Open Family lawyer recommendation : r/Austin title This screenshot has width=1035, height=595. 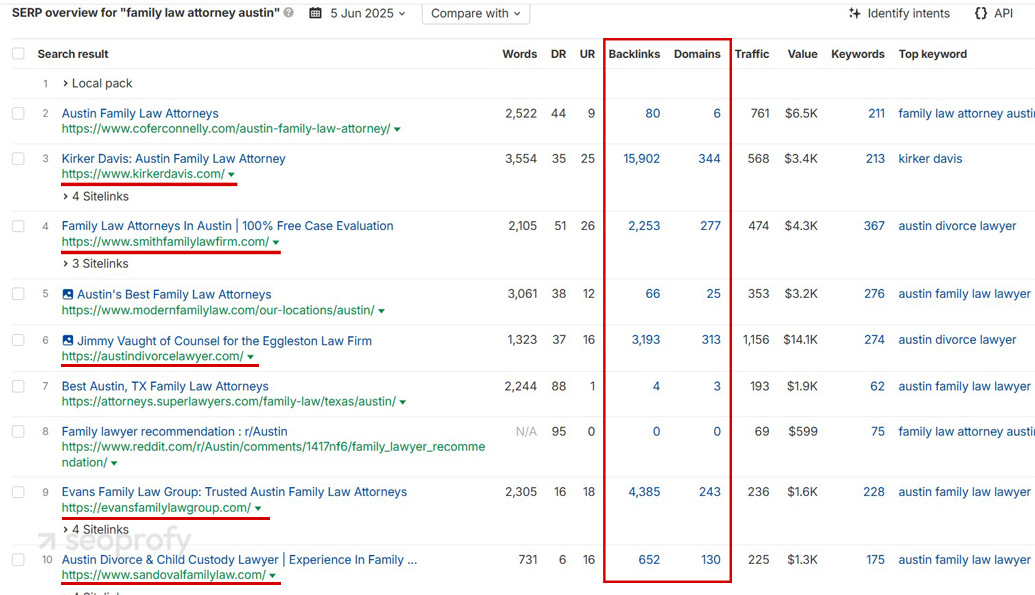[x=174, y=431]
